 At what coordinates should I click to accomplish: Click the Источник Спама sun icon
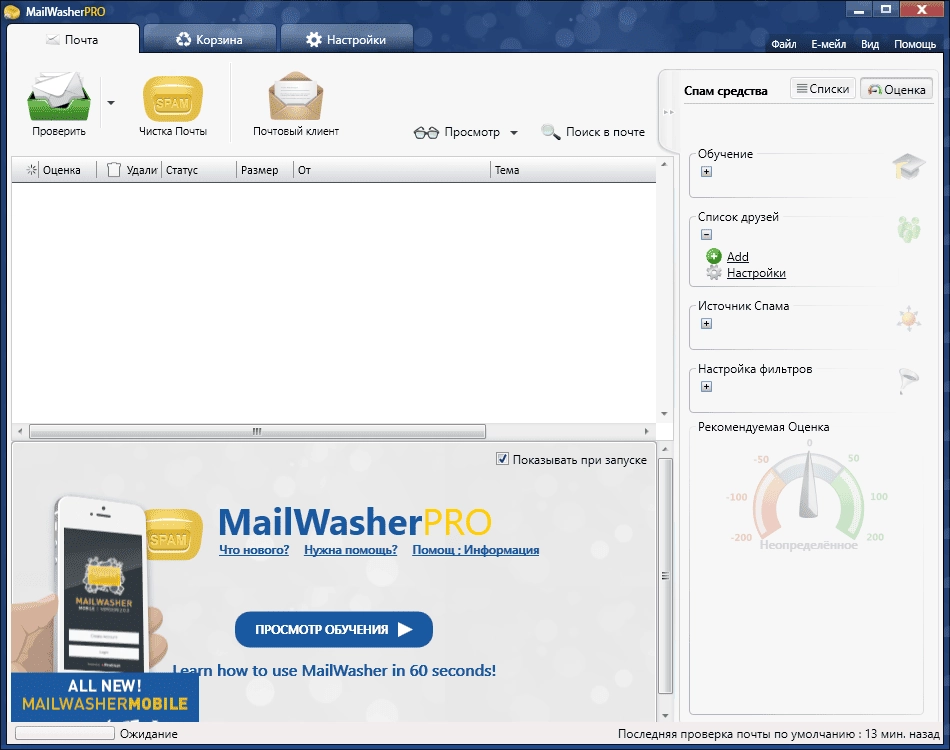click(909, 318)
